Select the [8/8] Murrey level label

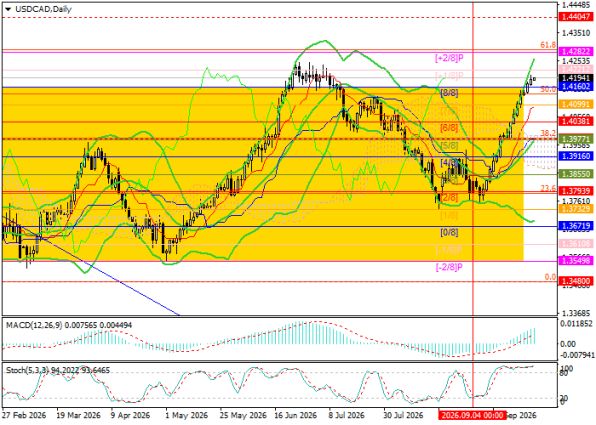click(449, 92)
